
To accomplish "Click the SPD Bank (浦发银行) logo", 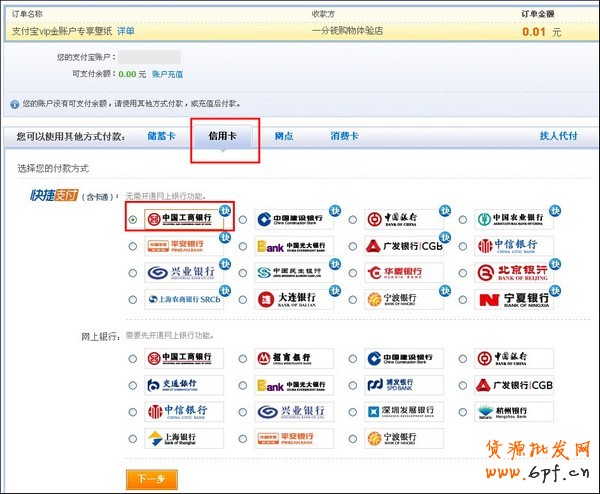I will click(404, 385).
